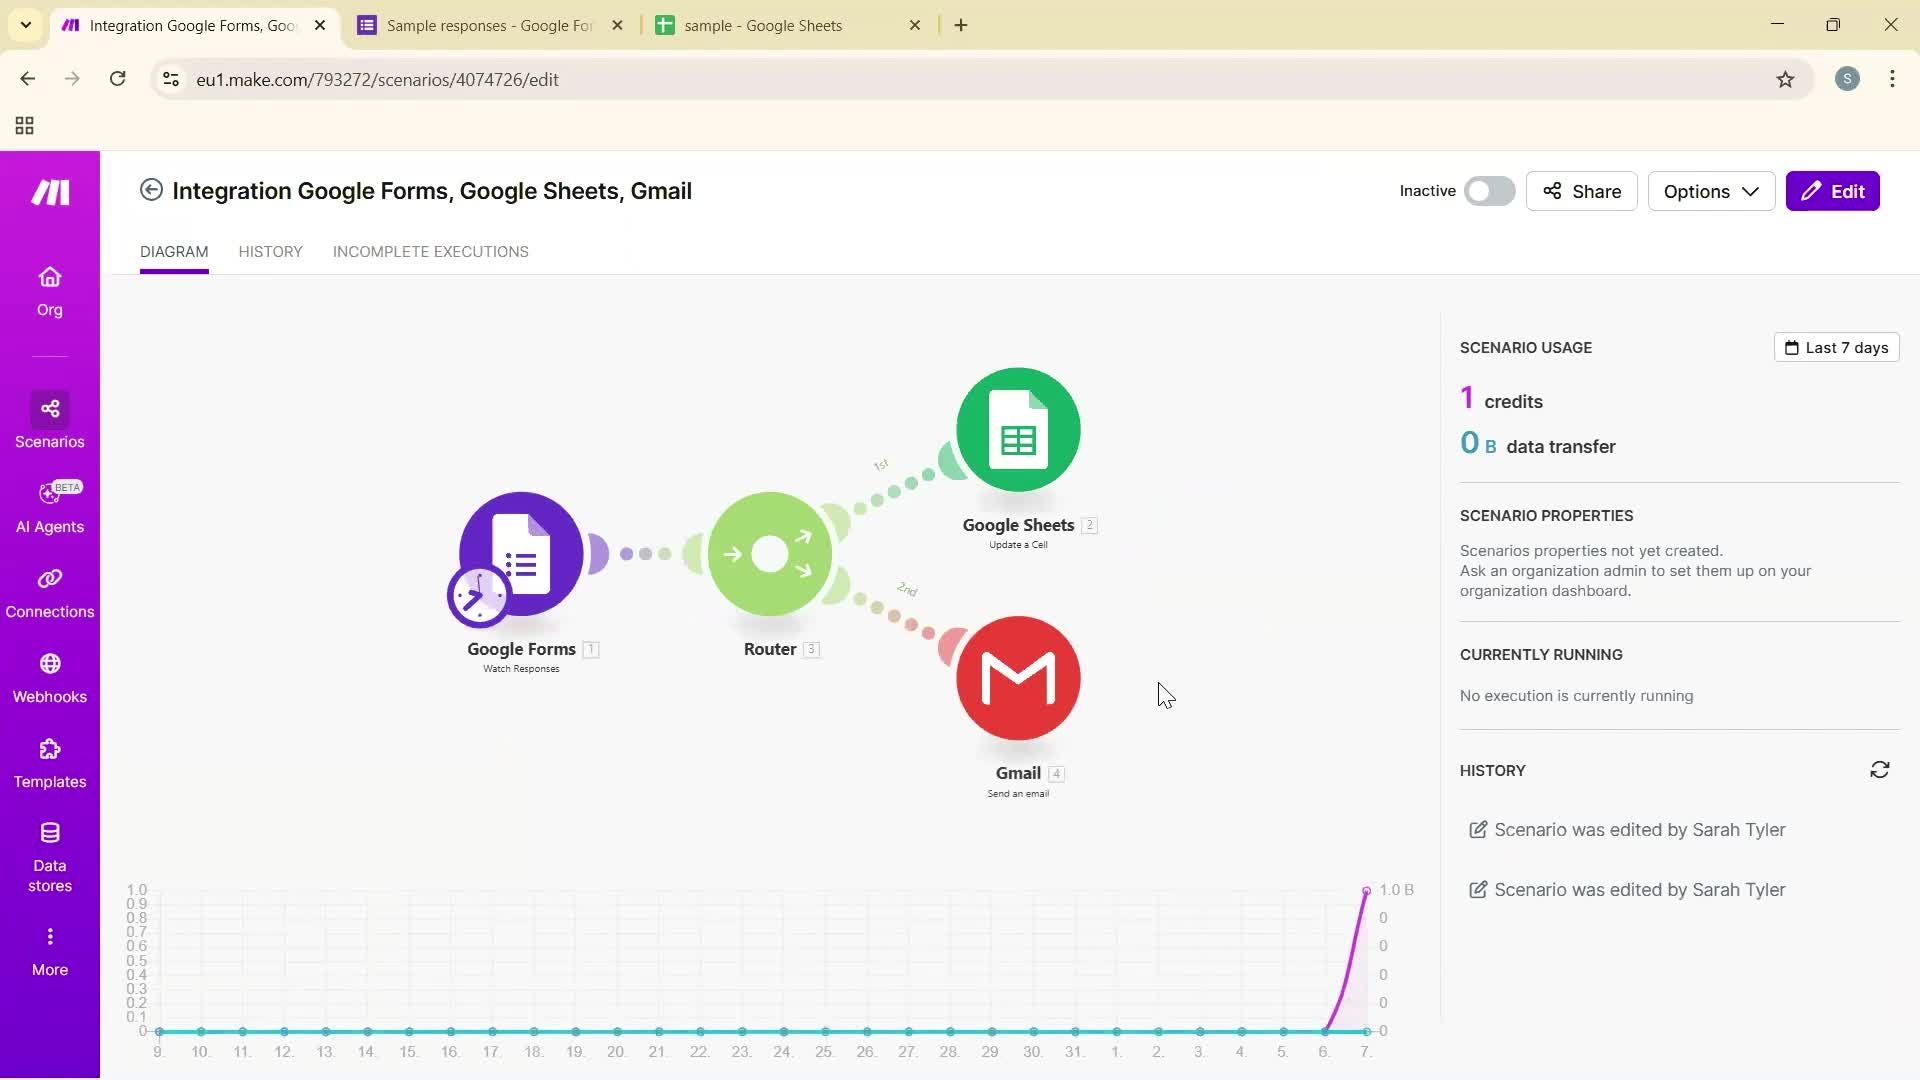This screenshot has height=1080, width=1920.
Task: Toggle the scenario from Inactive to active
Action: click(x=1489, y=190)
